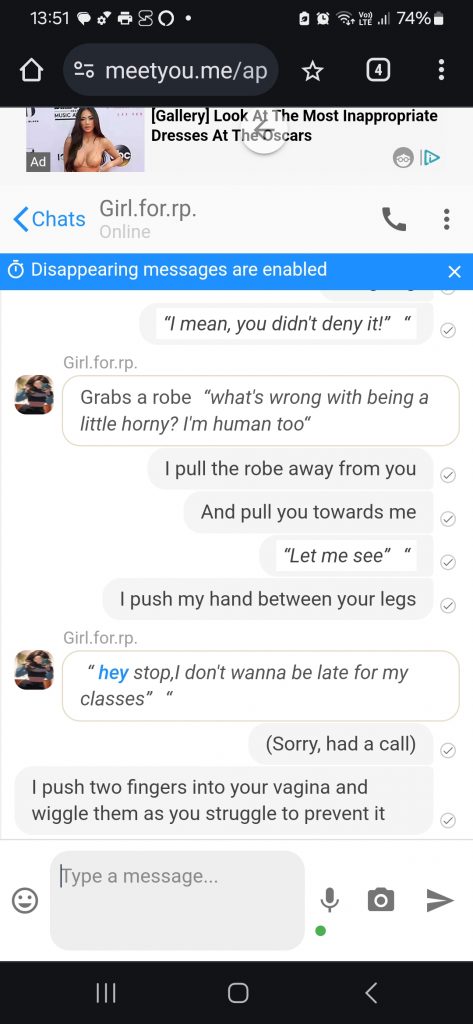473x1024 pixels.
Task: Open the browser three-dot overflow menu
Action: tap(442, 71)
